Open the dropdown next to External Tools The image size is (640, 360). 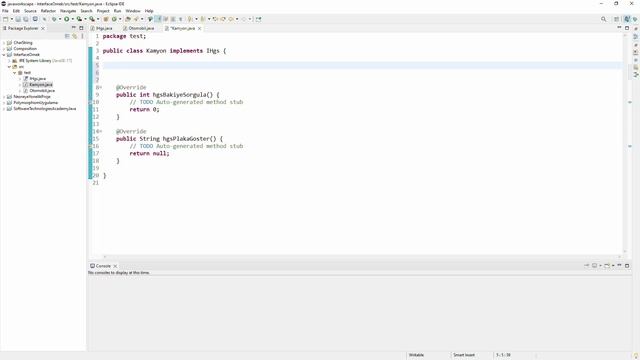98,19
